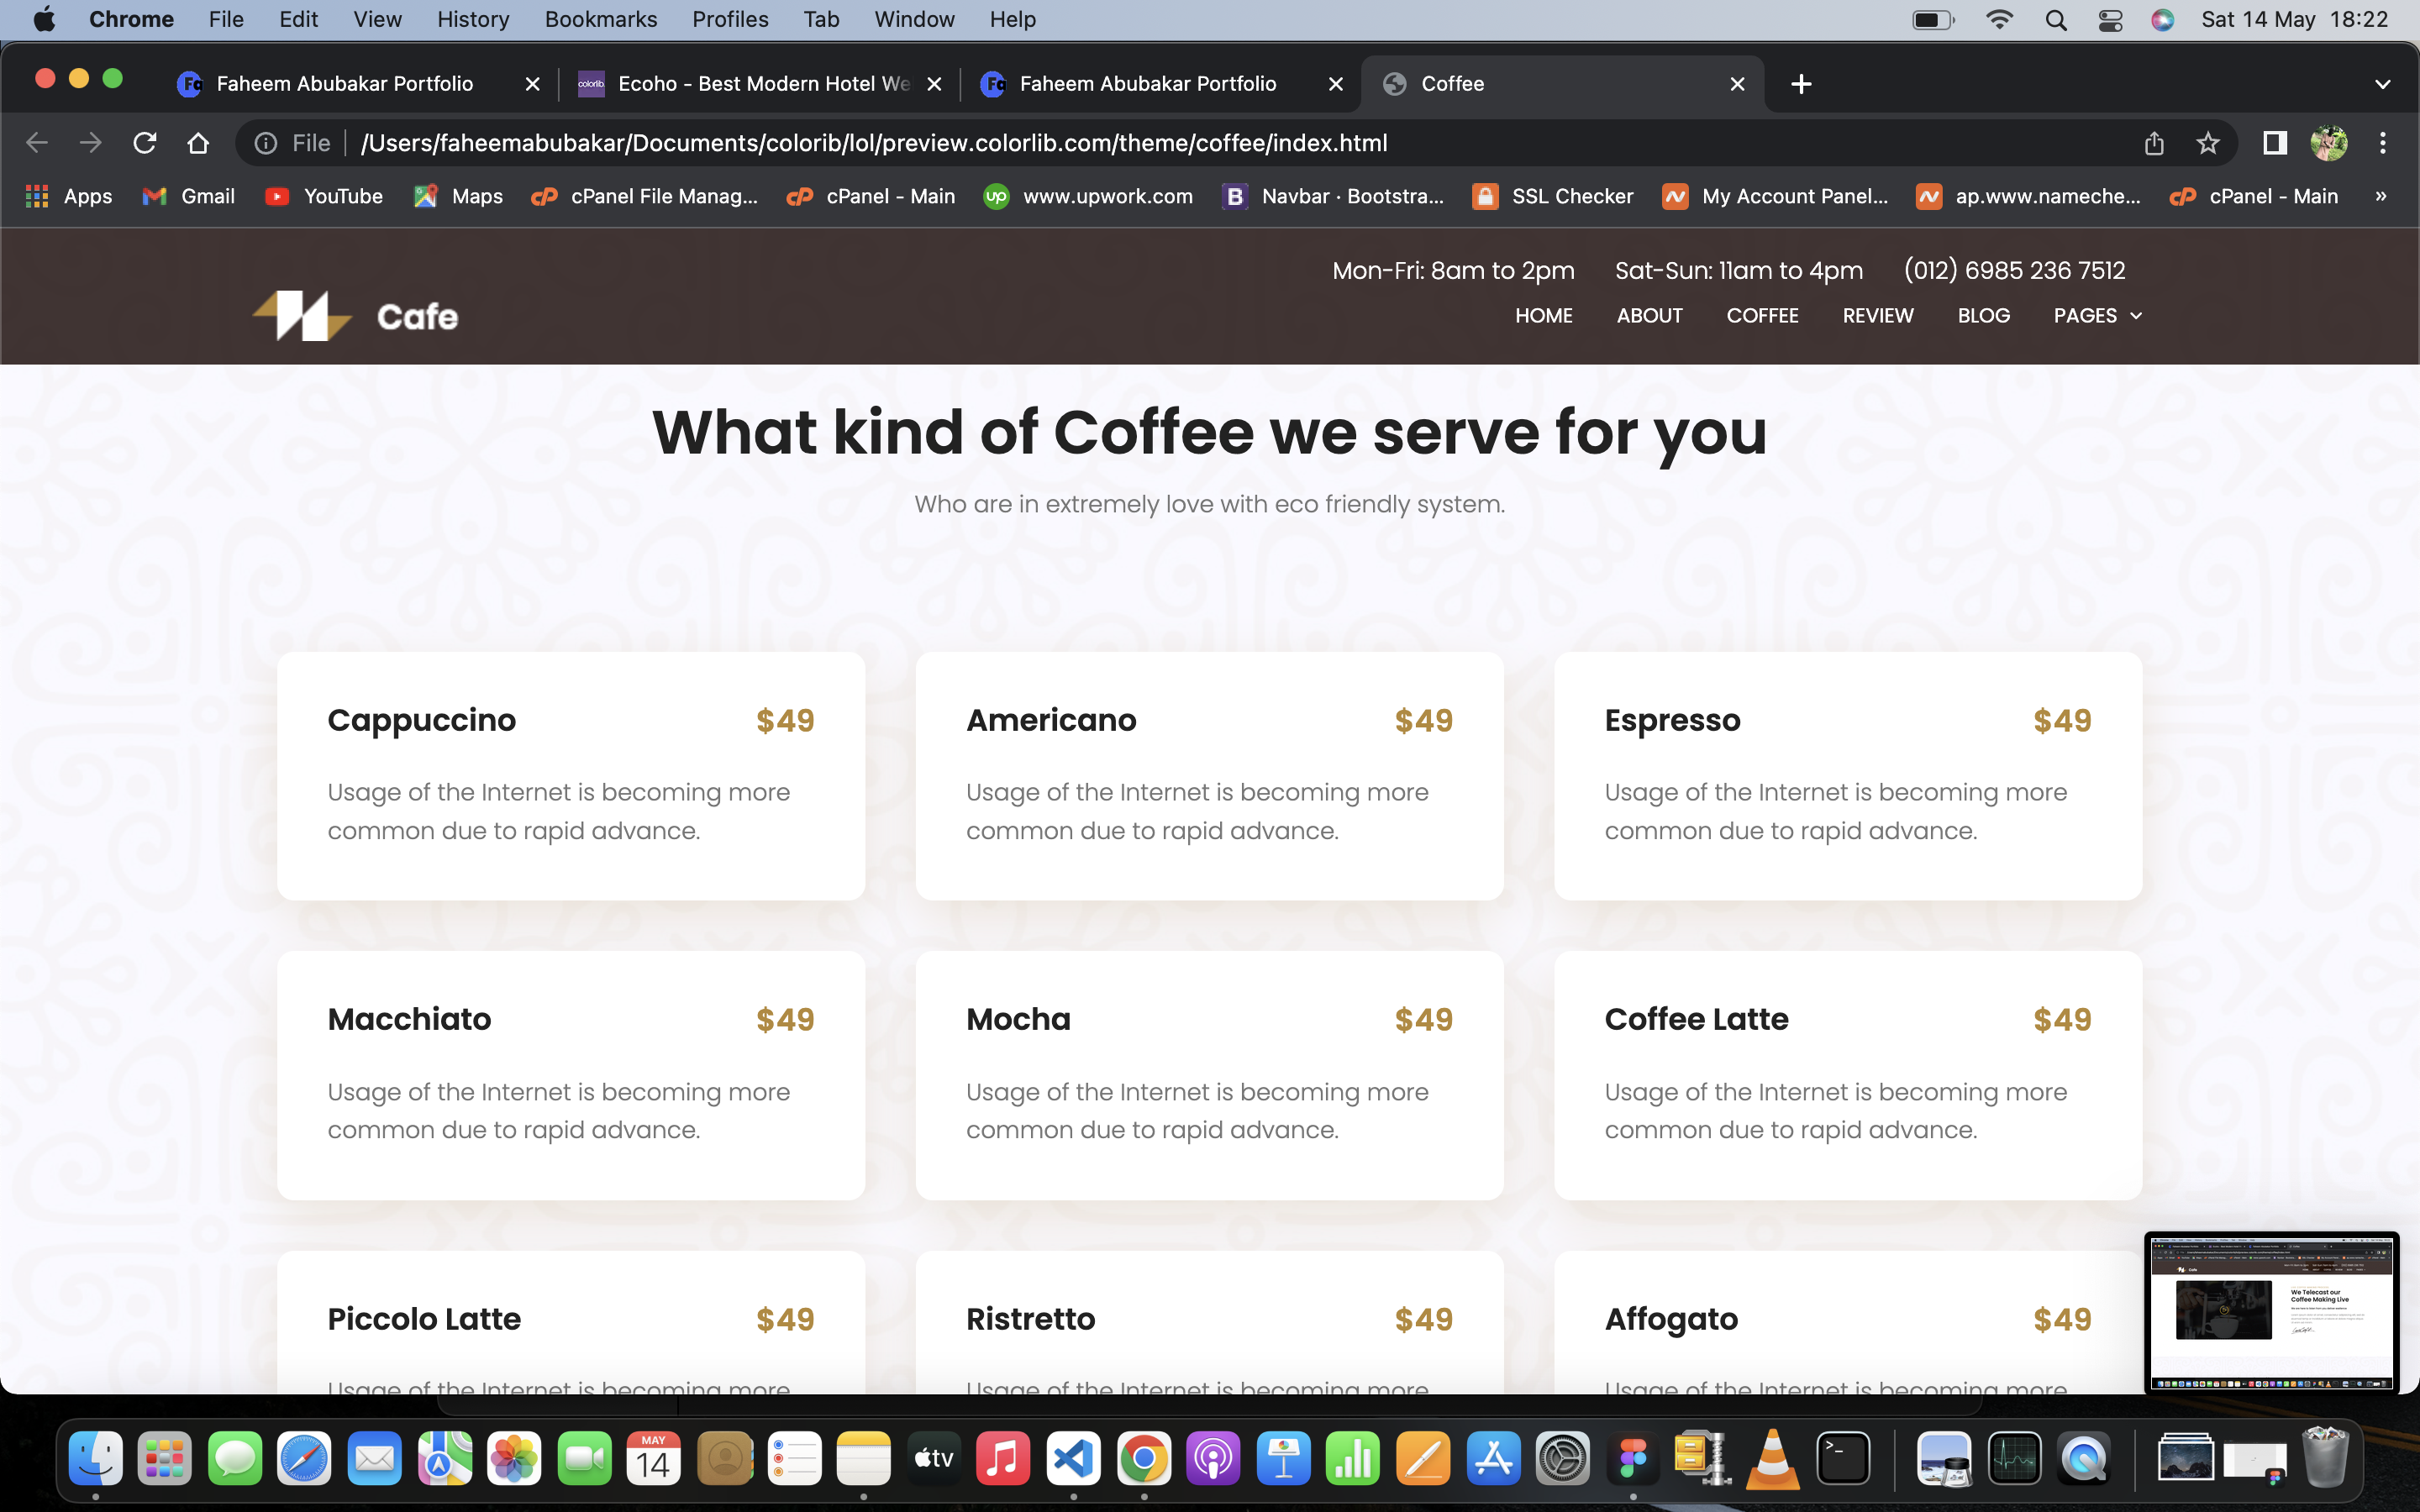The height and width of the screenshot is (1512, 2420).
Task: Open a new tab with plus button
Action: coord(1801,84)
